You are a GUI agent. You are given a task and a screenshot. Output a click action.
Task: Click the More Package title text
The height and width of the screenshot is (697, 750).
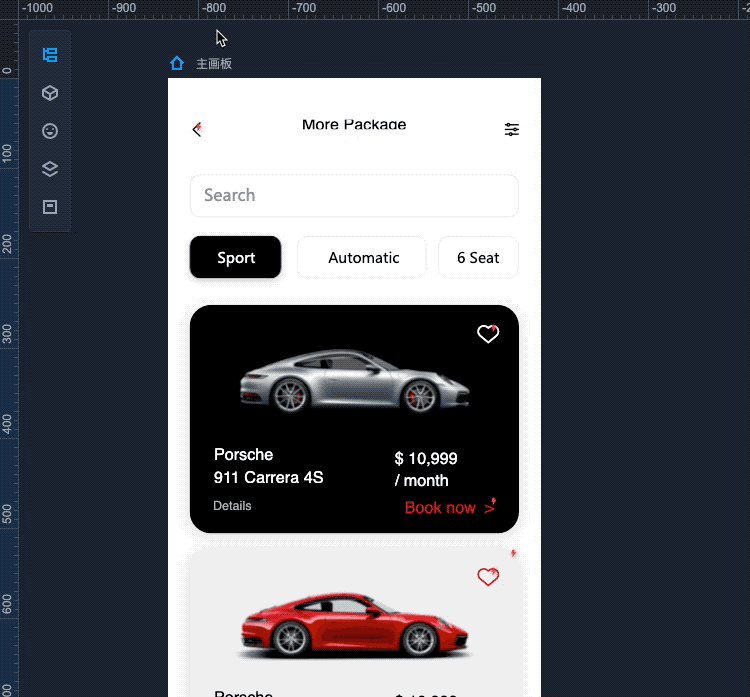[354, 124]
